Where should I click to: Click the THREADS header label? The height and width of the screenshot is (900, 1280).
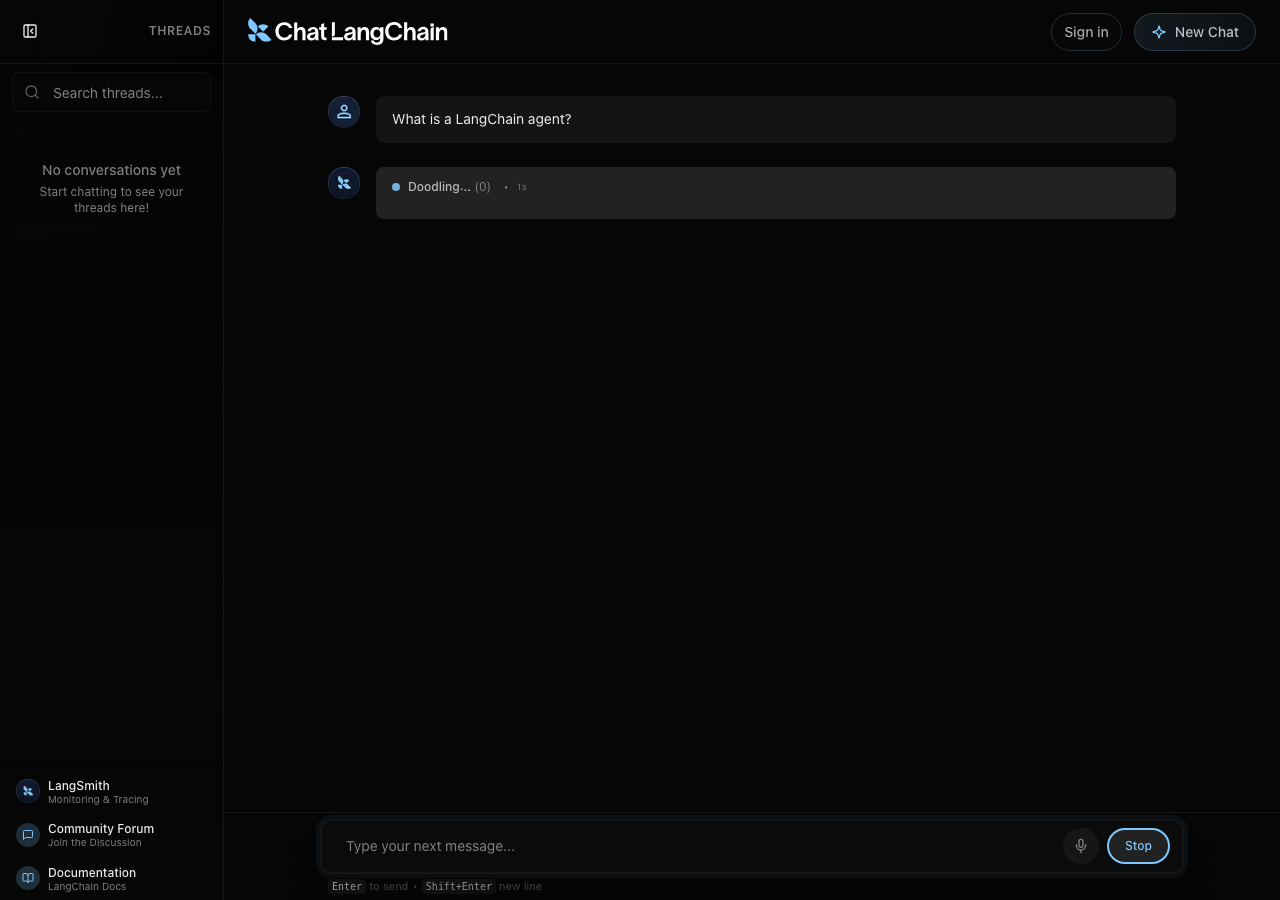tap(180, 31)
